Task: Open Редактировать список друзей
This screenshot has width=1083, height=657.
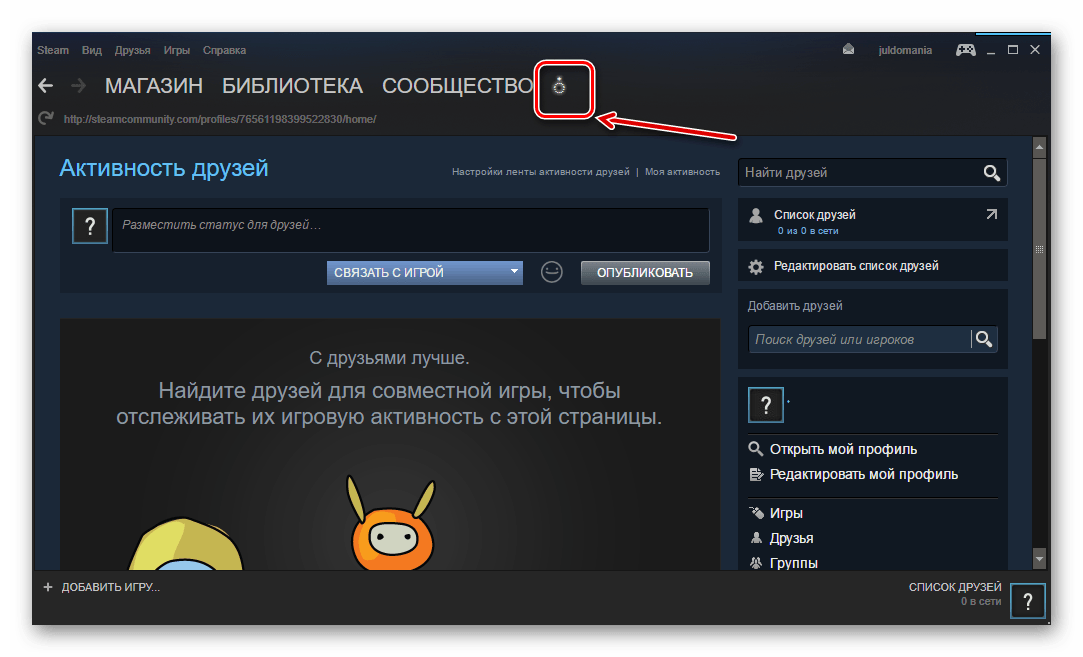Action: tap(856, 266)
